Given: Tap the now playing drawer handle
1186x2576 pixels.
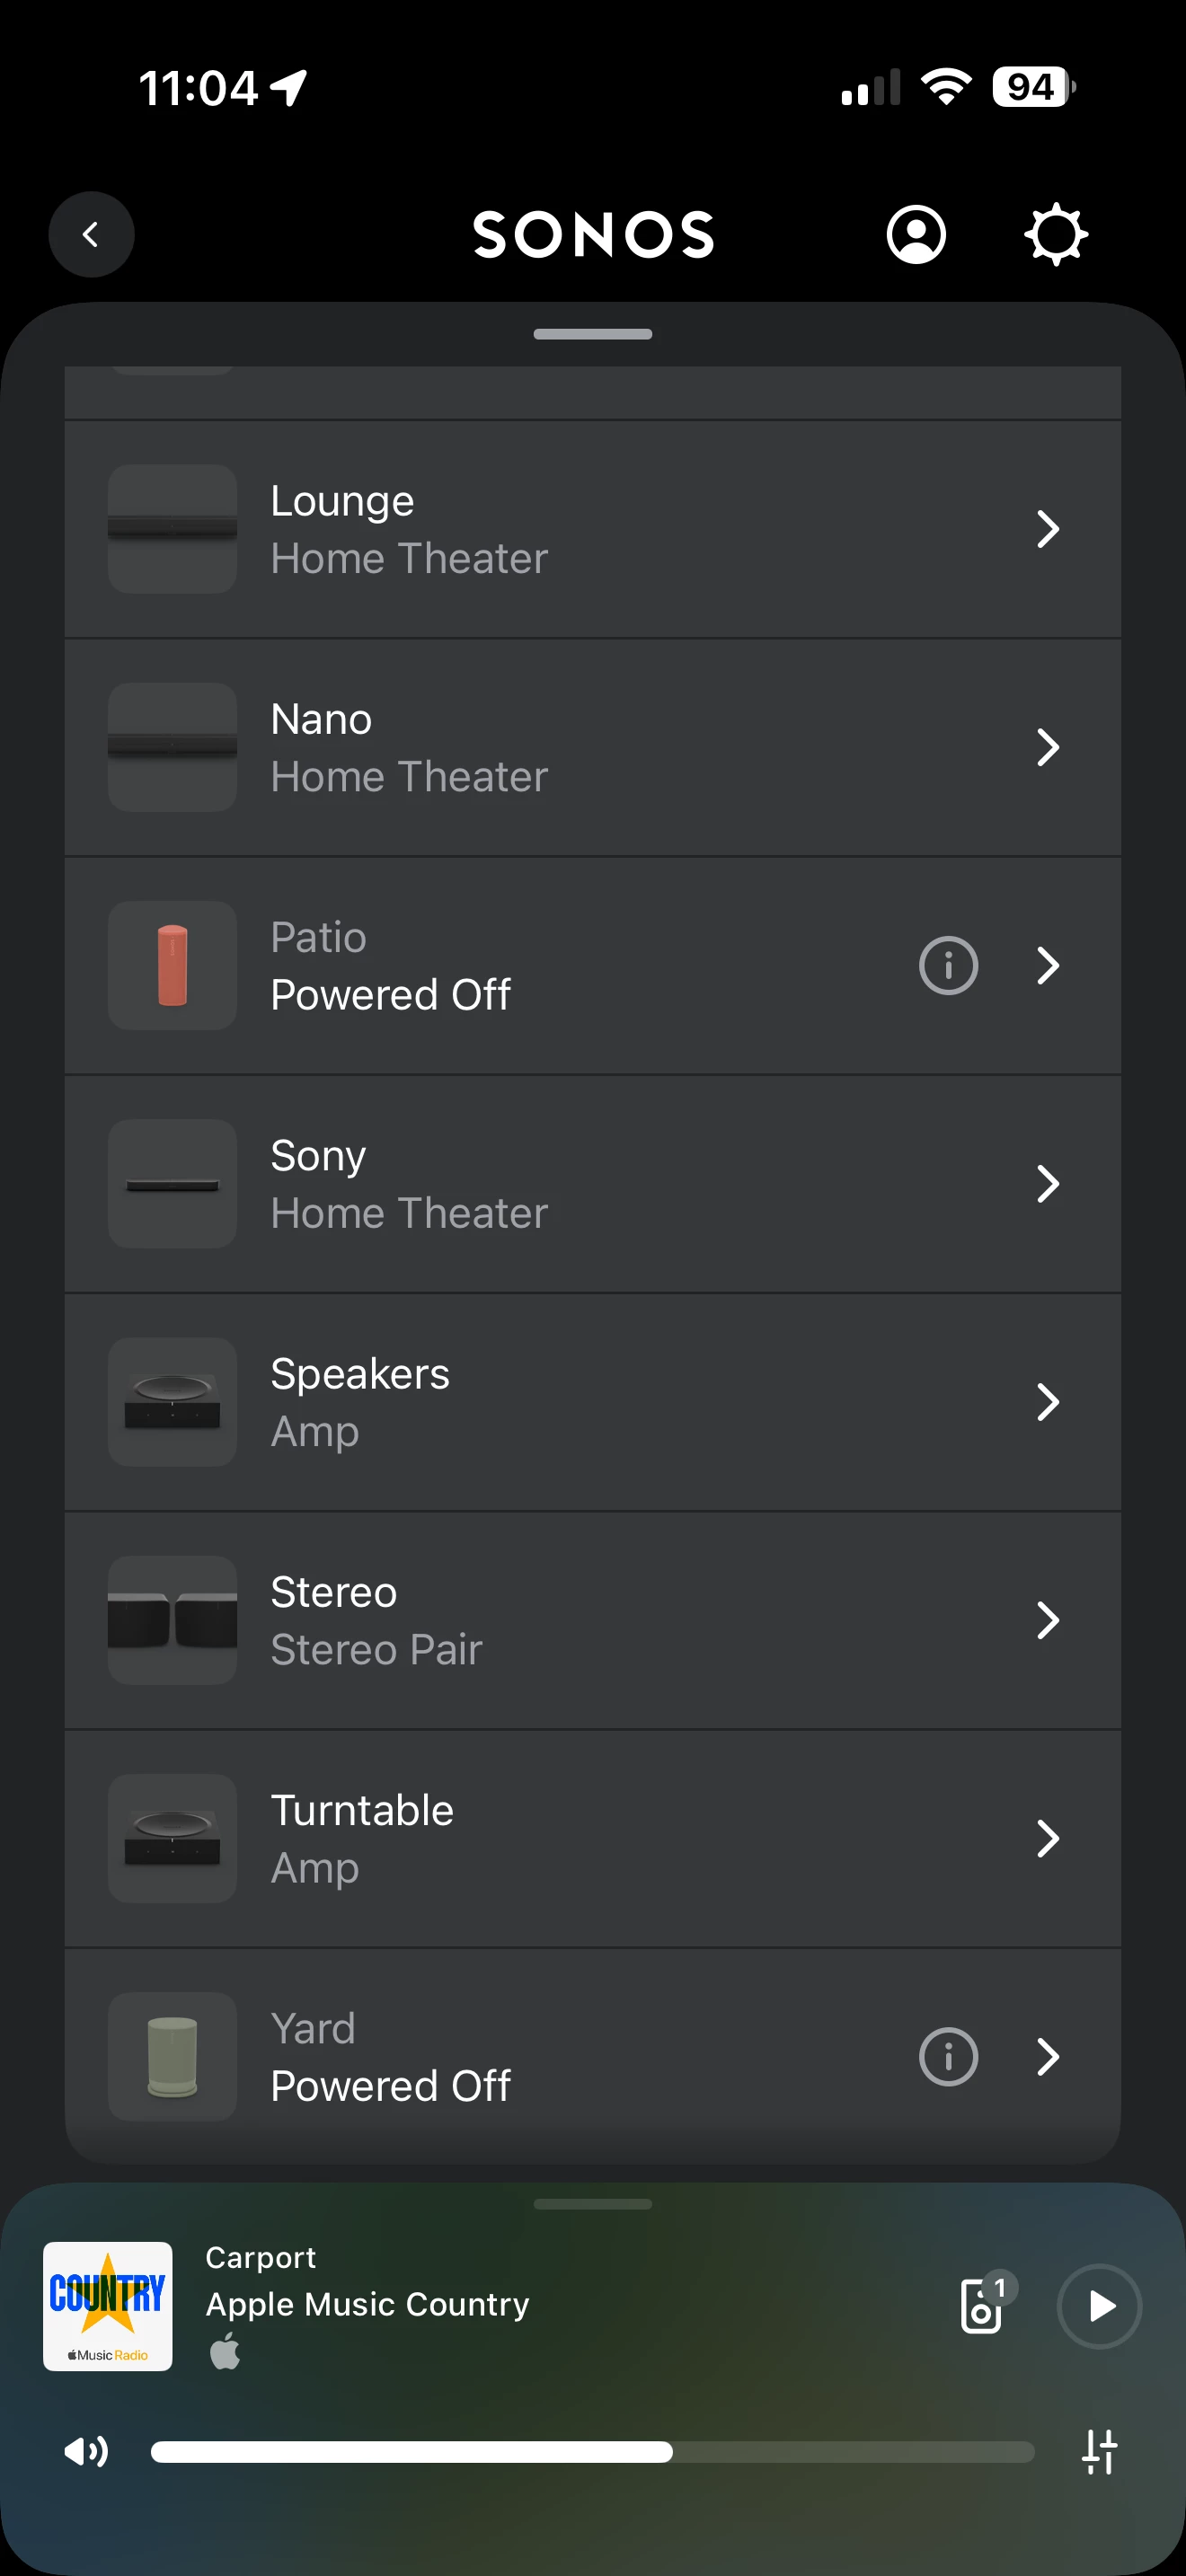Looking at the screenshot, I should point(593,2203).
